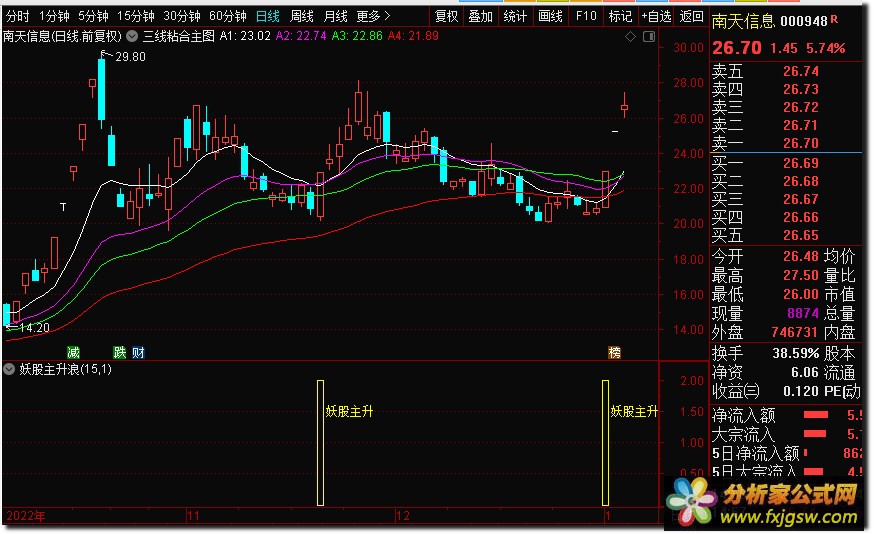874x534 pixels.
Task: Click the 卖一 price 26.70
Action: [800, 143]
